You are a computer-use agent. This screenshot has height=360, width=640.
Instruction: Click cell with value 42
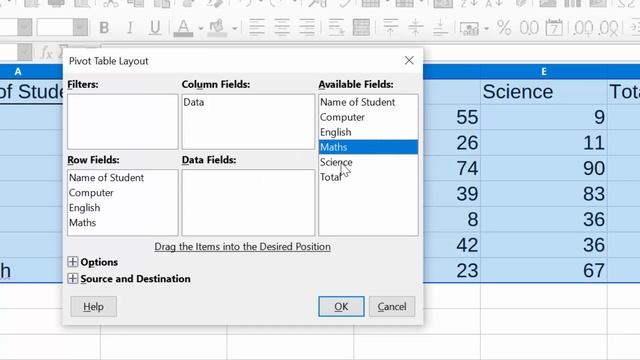pos(452,245)
